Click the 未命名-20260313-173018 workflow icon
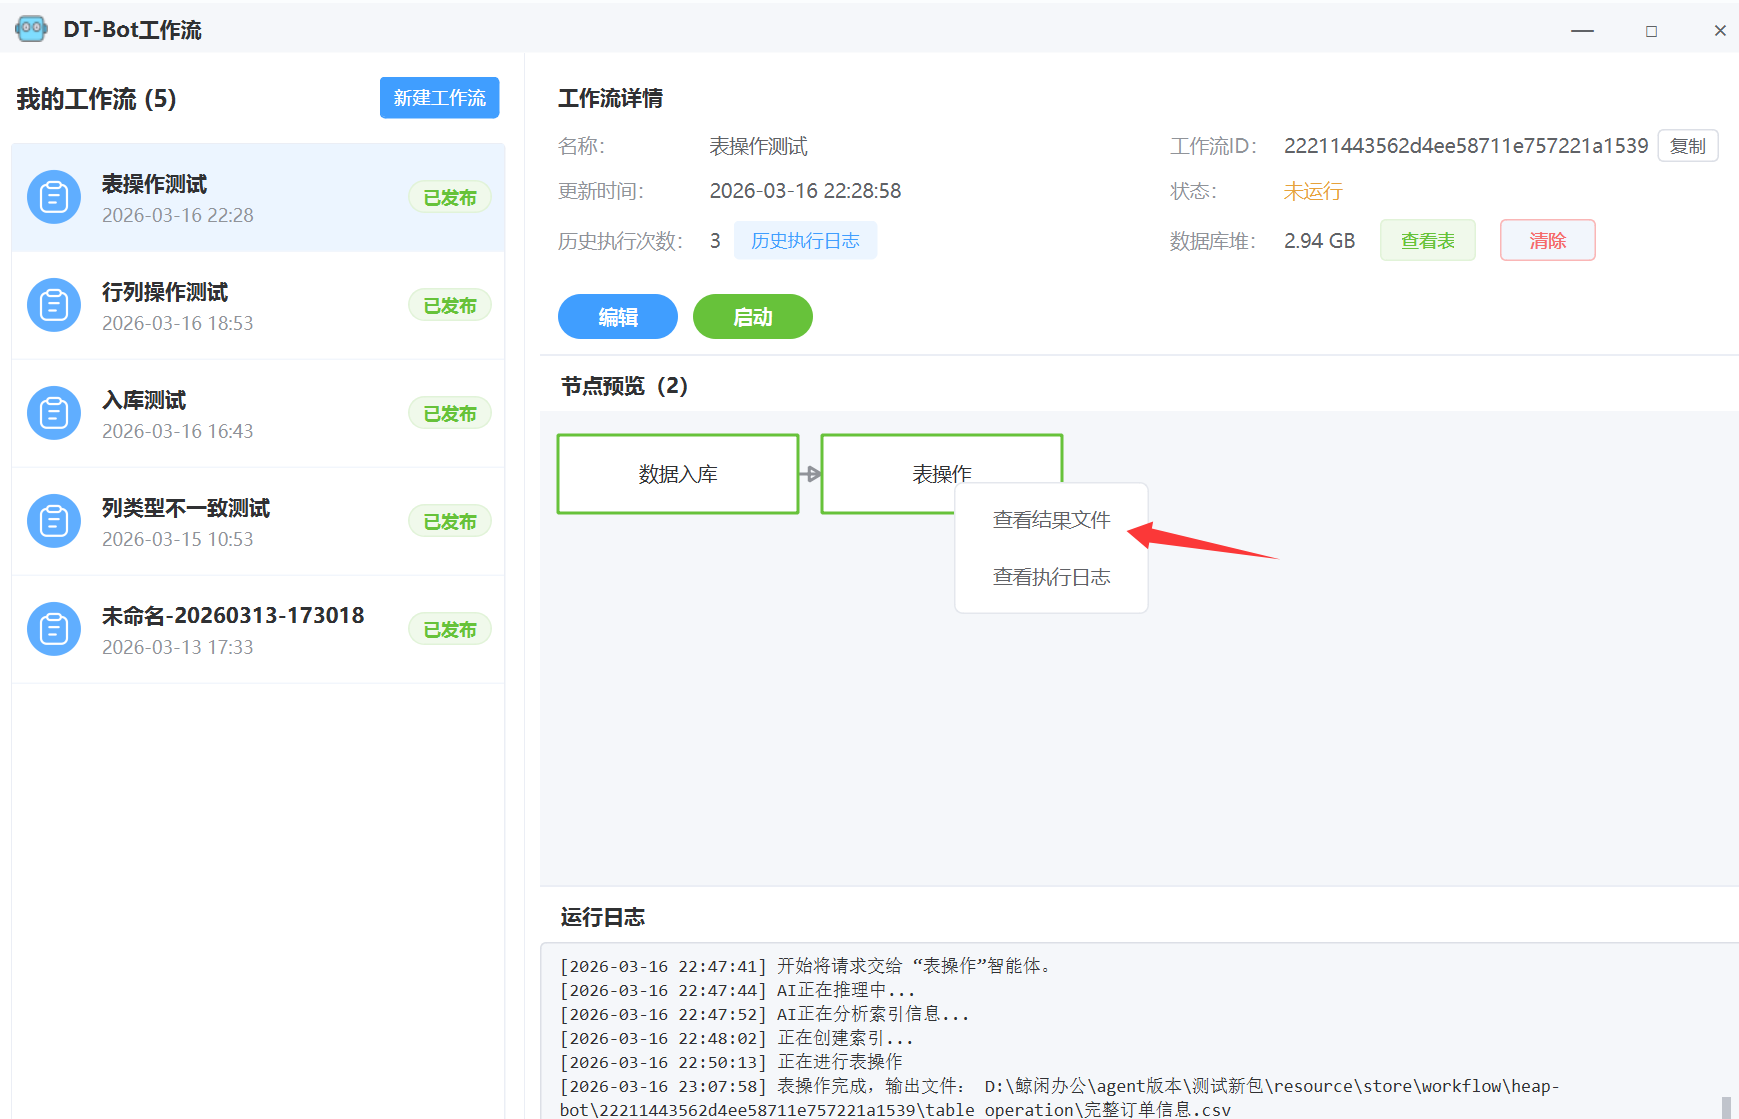The image size is (1739, 1119). pyautogui.click(x=54, y=630)
